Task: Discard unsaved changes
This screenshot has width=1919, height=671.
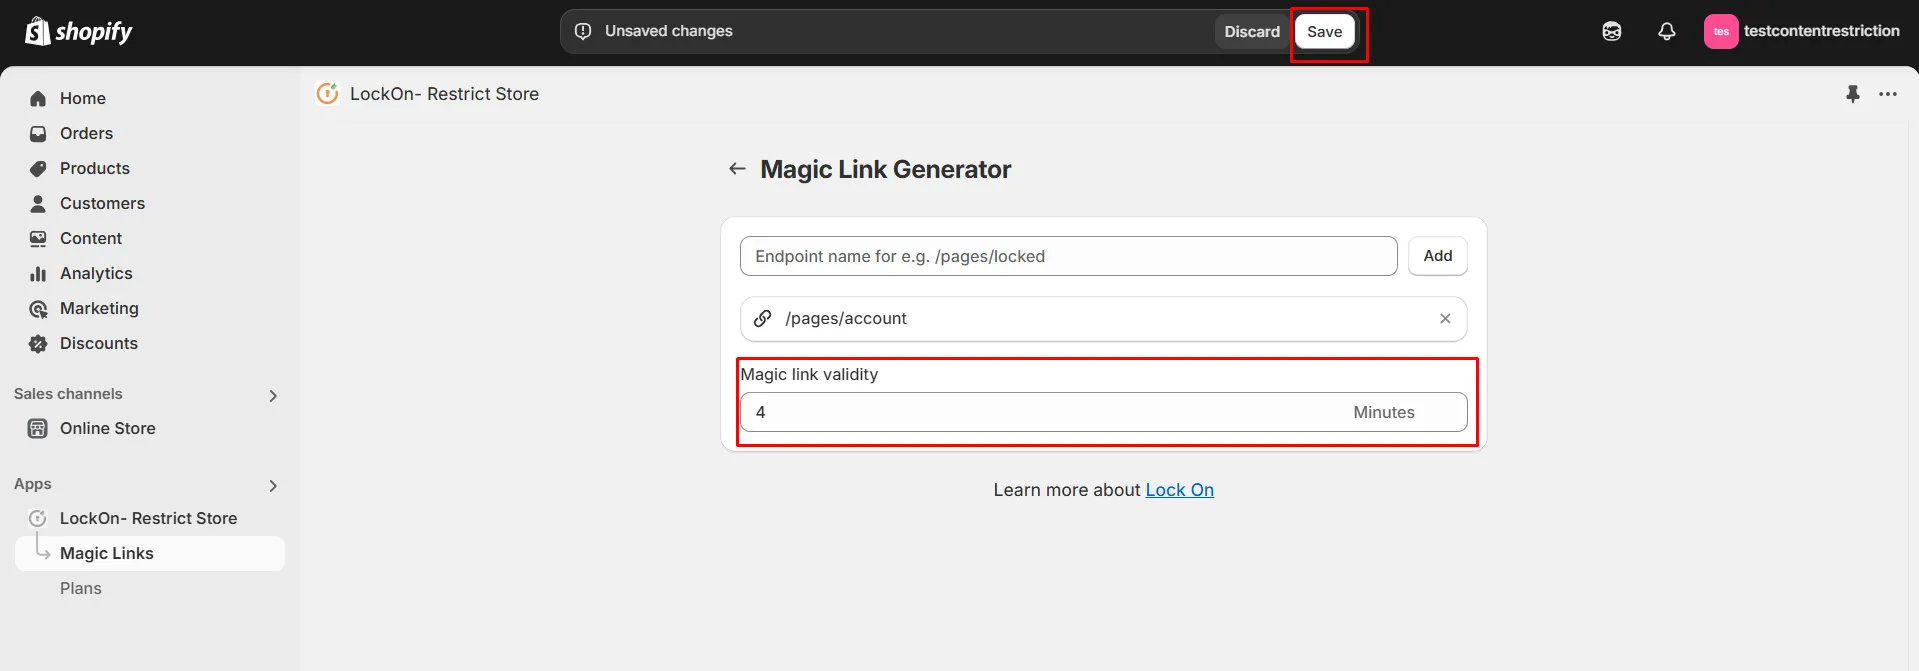Action: (x=1252, y=31)
